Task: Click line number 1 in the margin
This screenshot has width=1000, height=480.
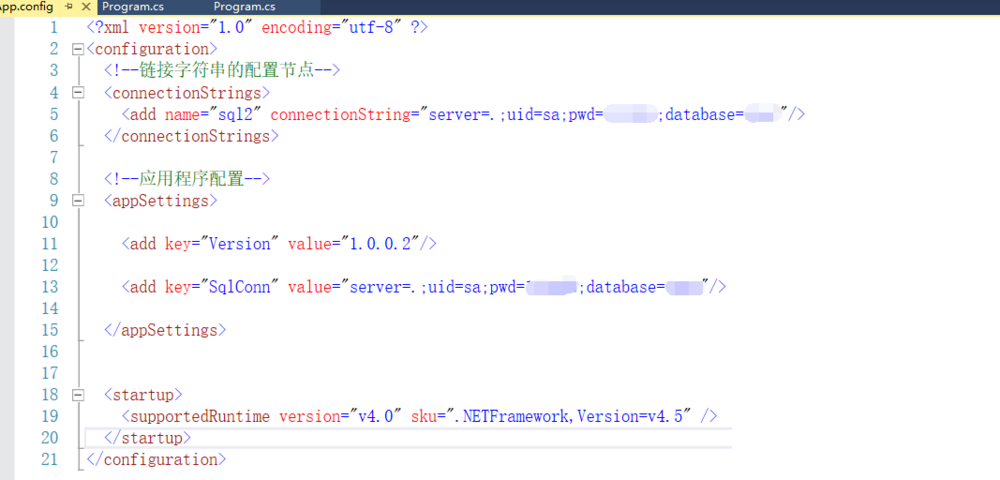Action: point(53,27)
